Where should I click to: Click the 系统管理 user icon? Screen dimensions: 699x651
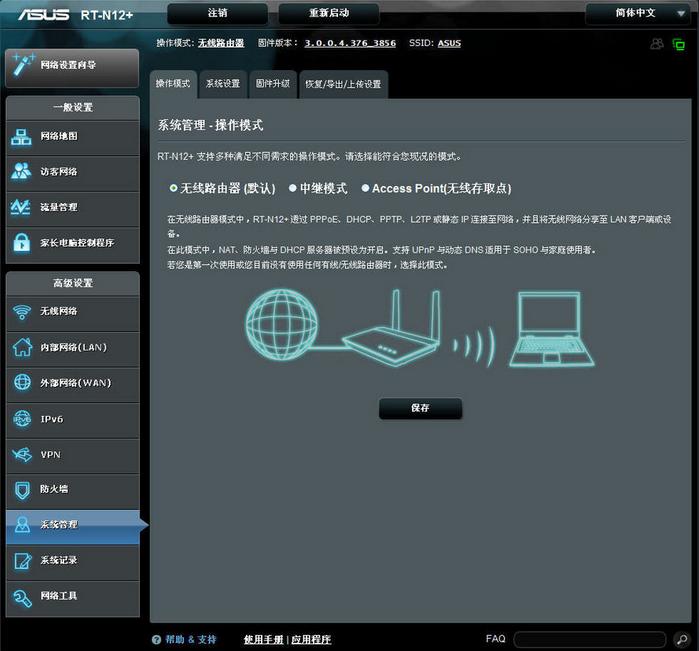22,524
